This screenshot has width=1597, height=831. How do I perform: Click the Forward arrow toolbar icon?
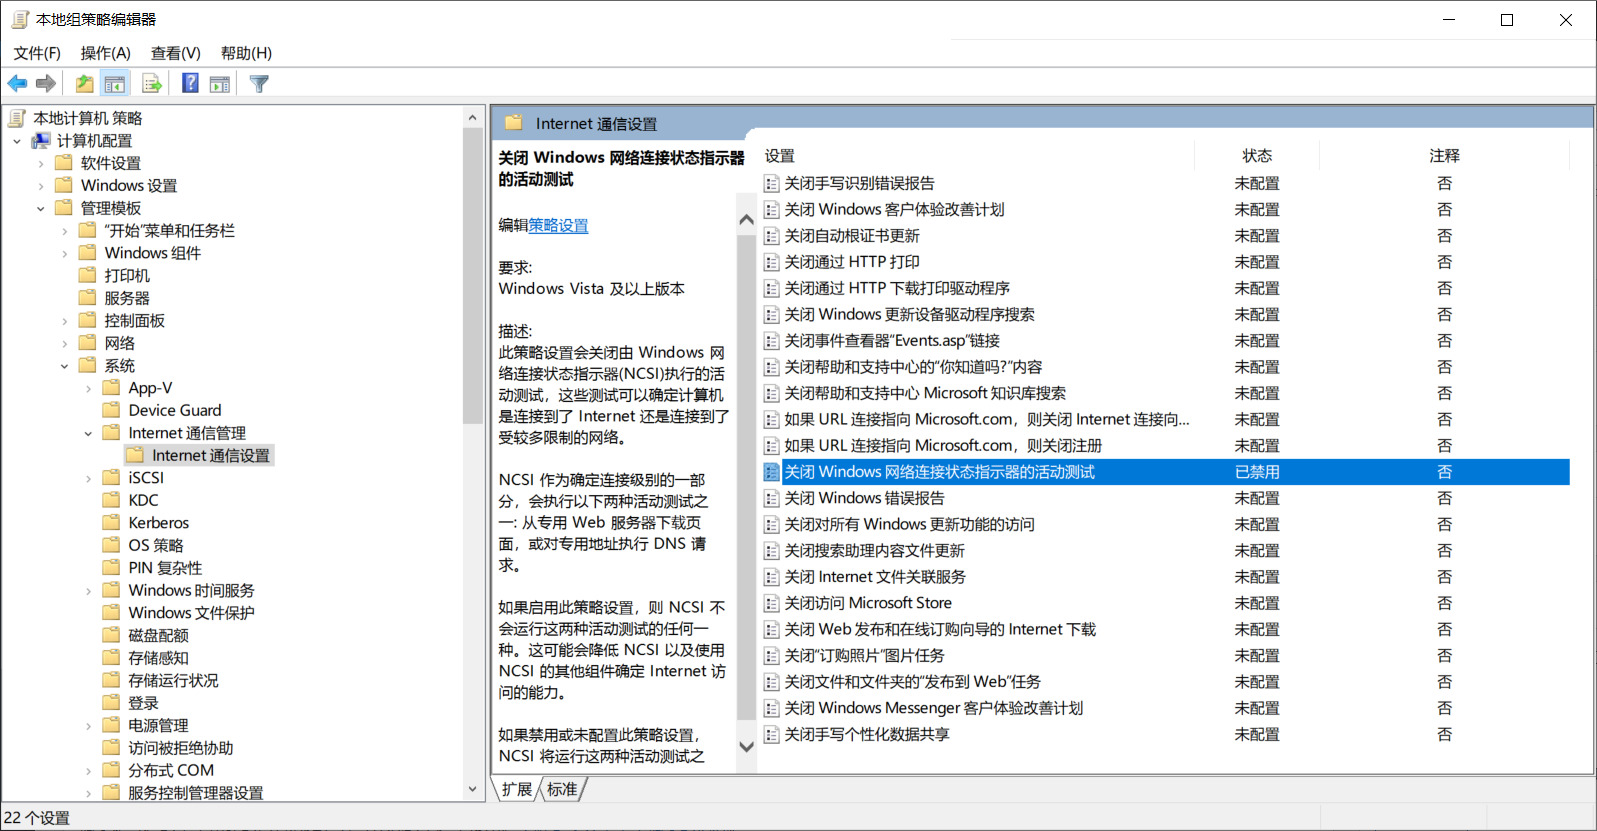pyautogui.click(x=46, y=84)
